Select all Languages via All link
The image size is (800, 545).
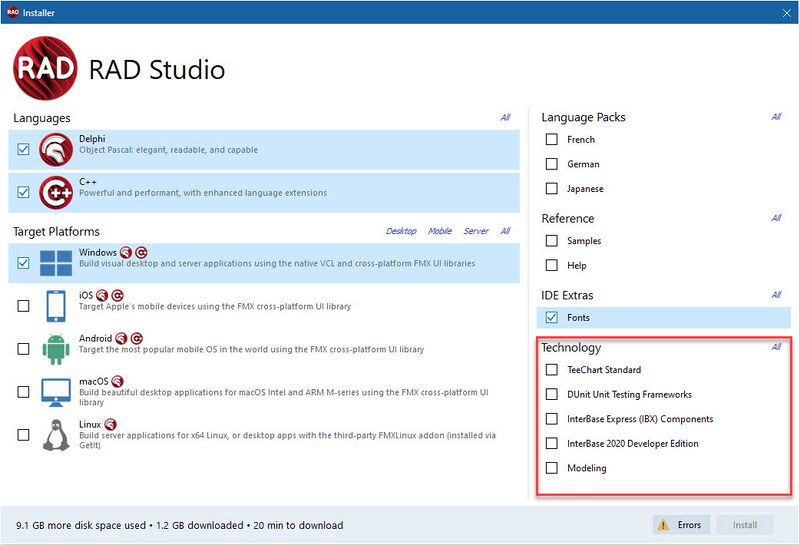(505, 117)
